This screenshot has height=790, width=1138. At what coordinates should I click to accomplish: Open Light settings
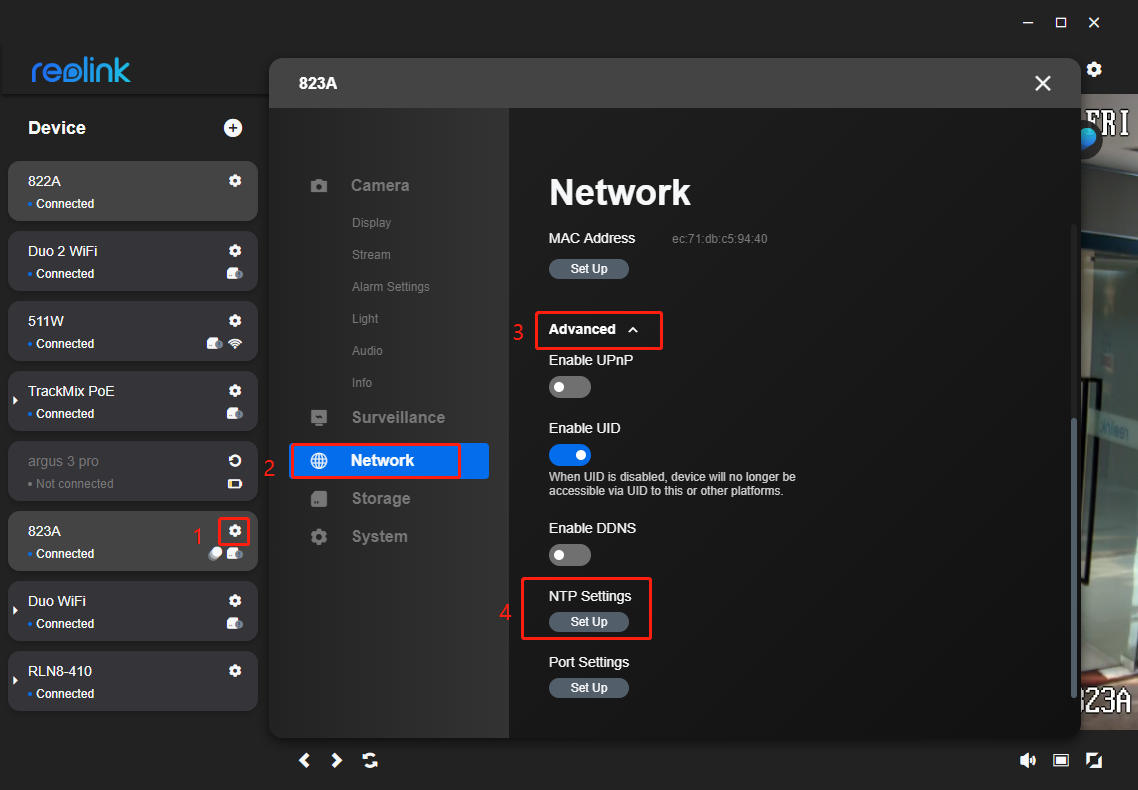(365, 318)
